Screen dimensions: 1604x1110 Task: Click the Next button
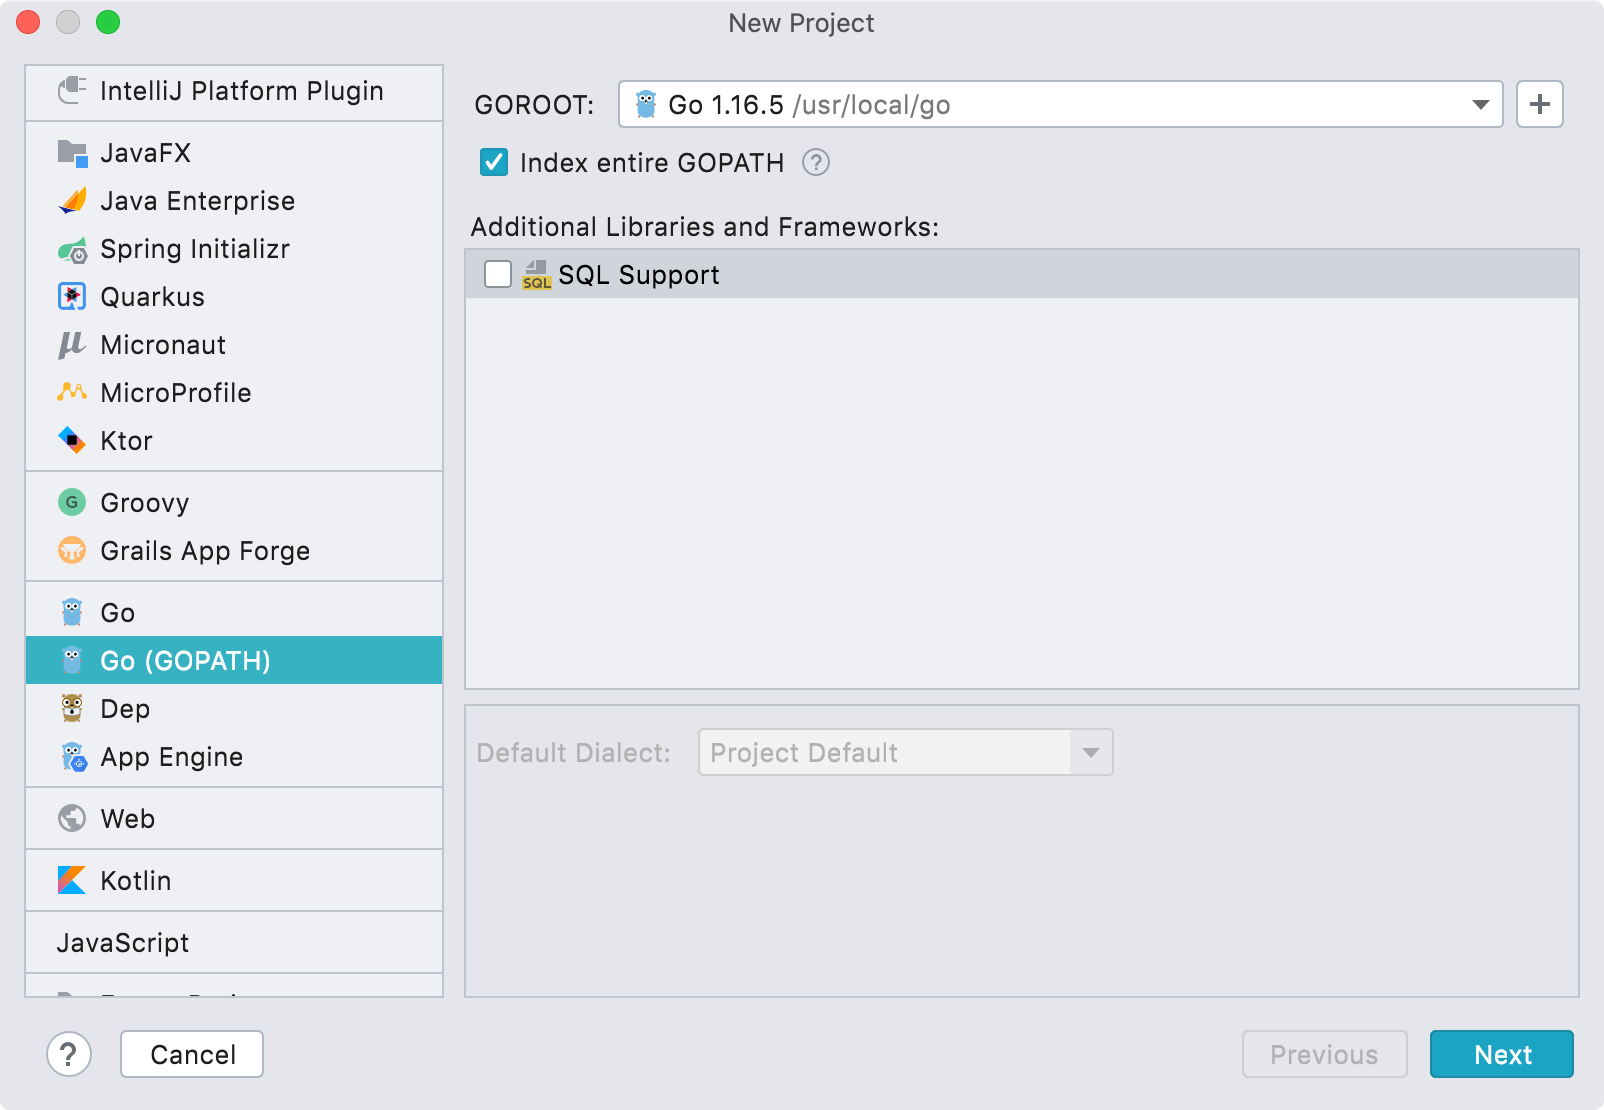coord(1501,1054)
